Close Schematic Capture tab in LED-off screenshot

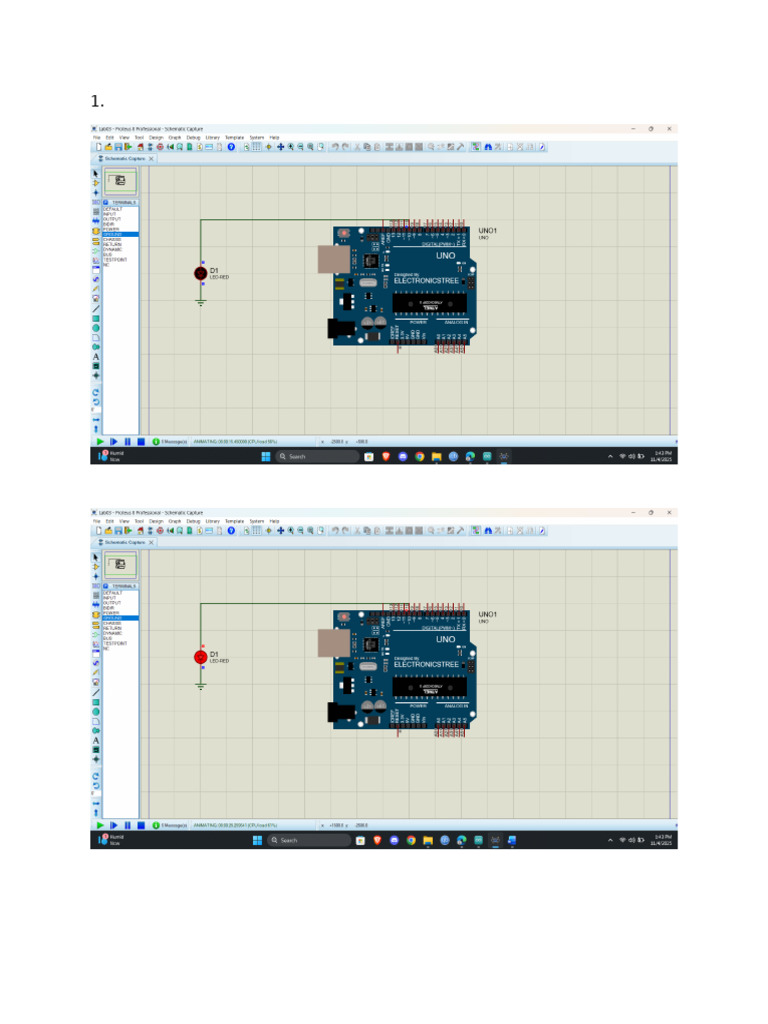pyautogui.click(x=151, y=159)
